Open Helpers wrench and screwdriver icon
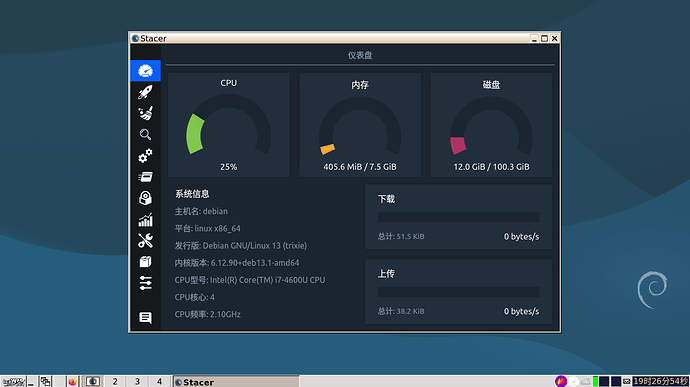Screen dimensions: 690x387 145,240
